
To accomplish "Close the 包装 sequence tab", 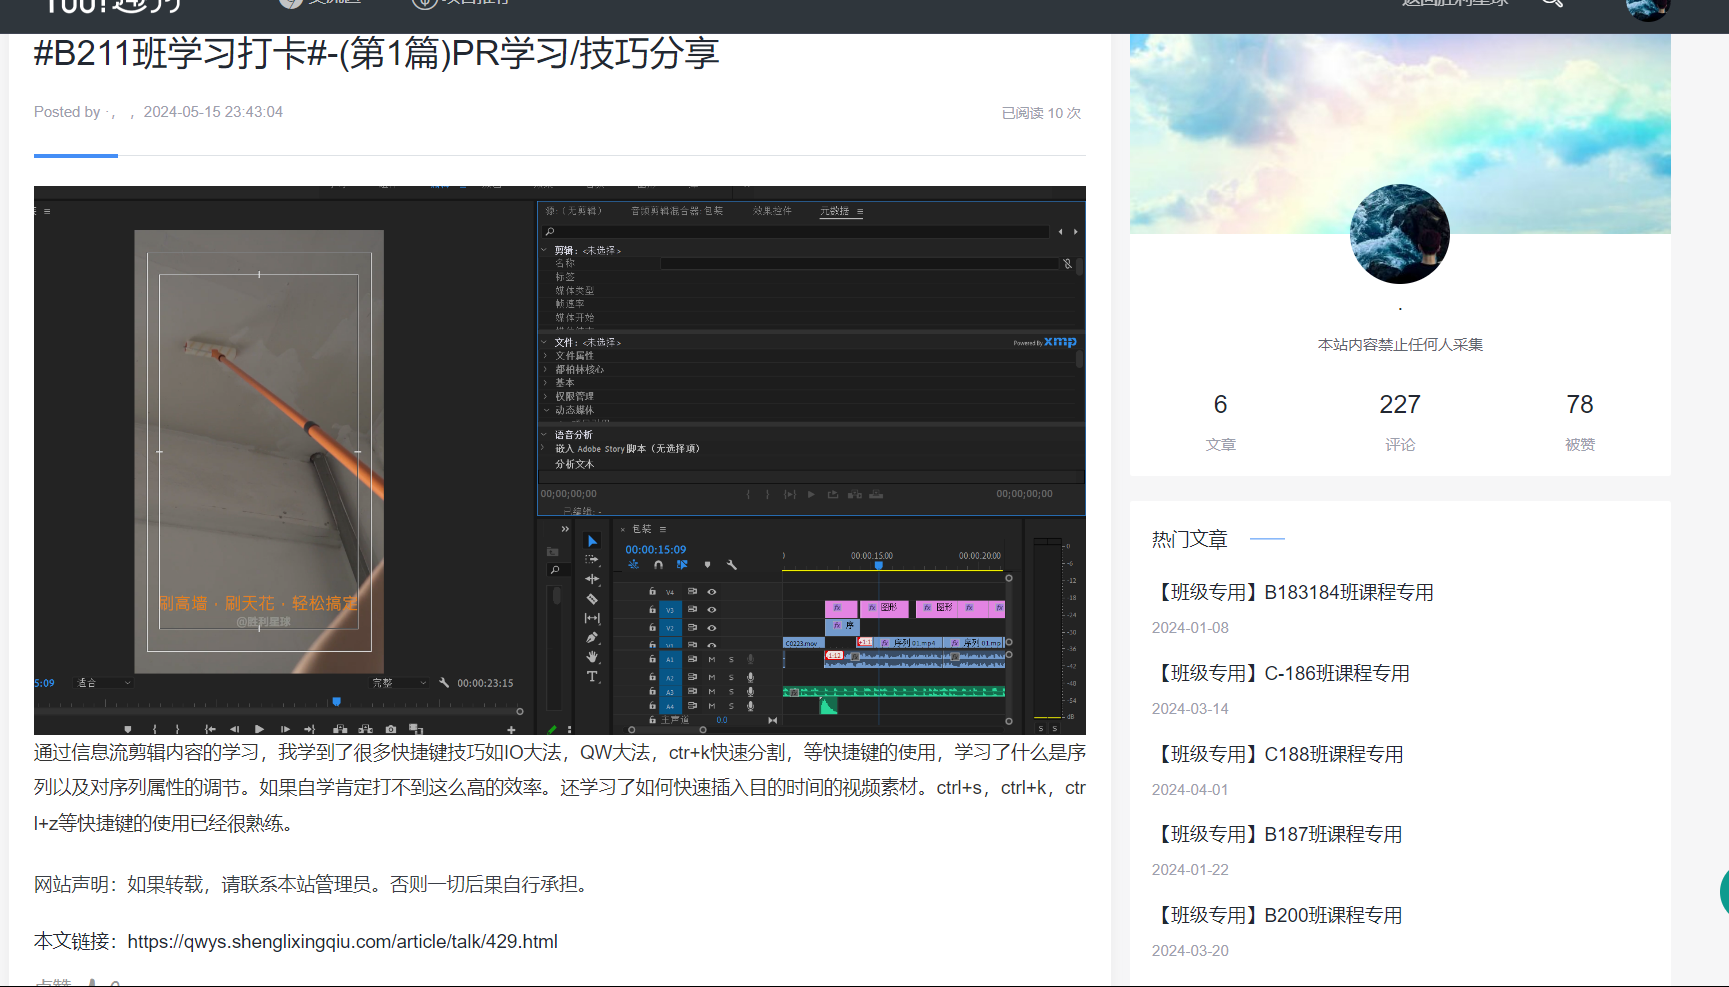I will click(622, 529).
